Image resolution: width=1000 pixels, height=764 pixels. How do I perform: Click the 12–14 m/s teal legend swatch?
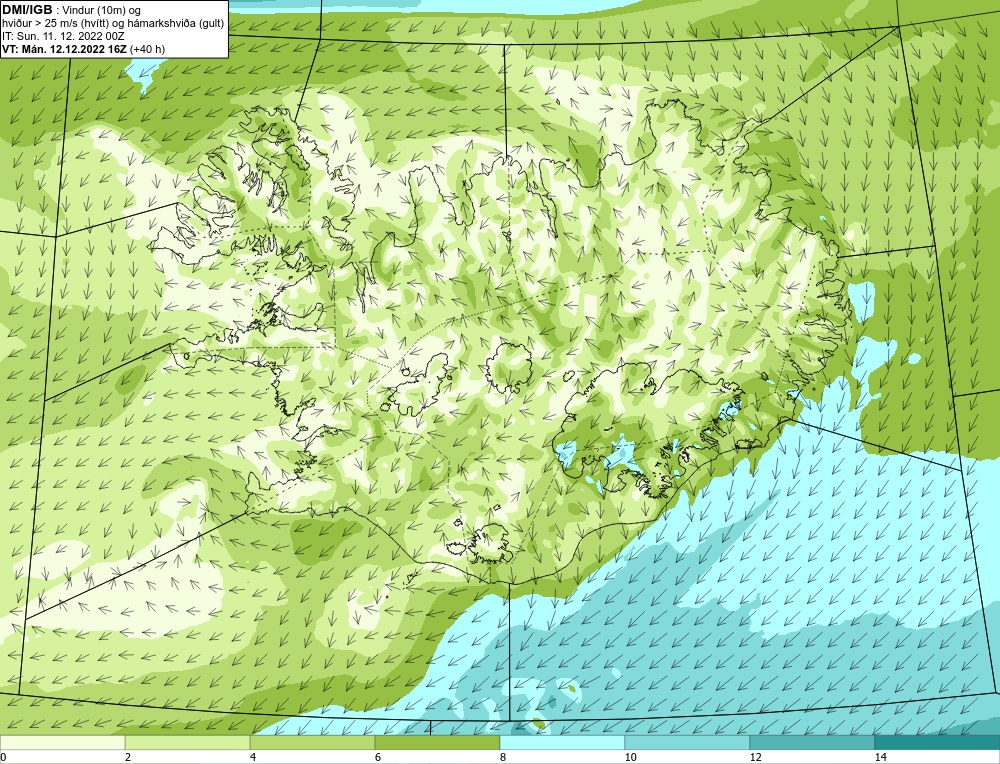pyautogui.click(x=812, y=743)
